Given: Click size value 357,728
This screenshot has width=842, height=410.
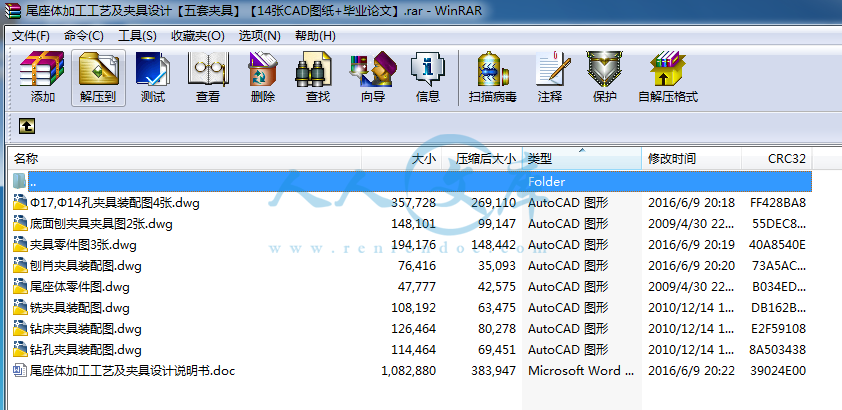Looking at the screenshot, I should tap(413, 203).
